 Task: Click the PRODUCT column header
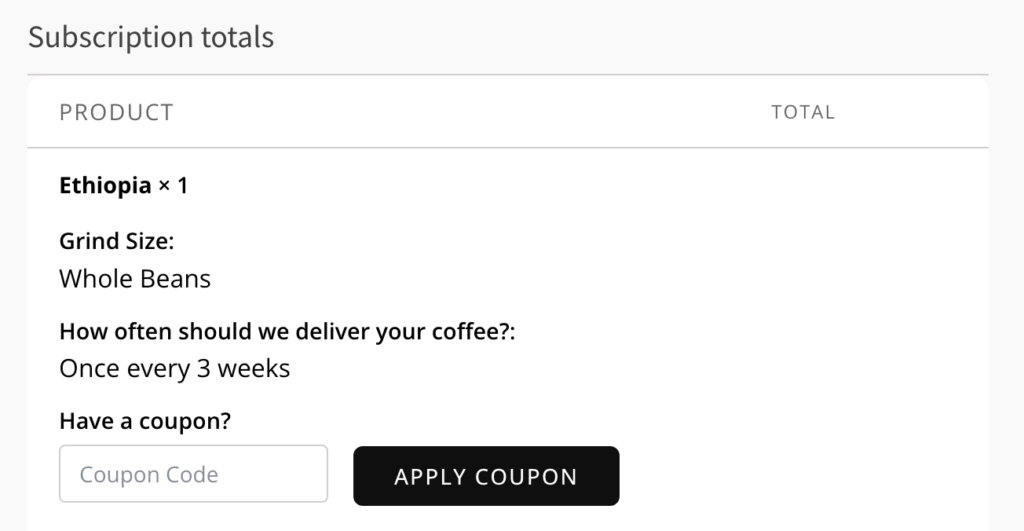pos(116,112)
